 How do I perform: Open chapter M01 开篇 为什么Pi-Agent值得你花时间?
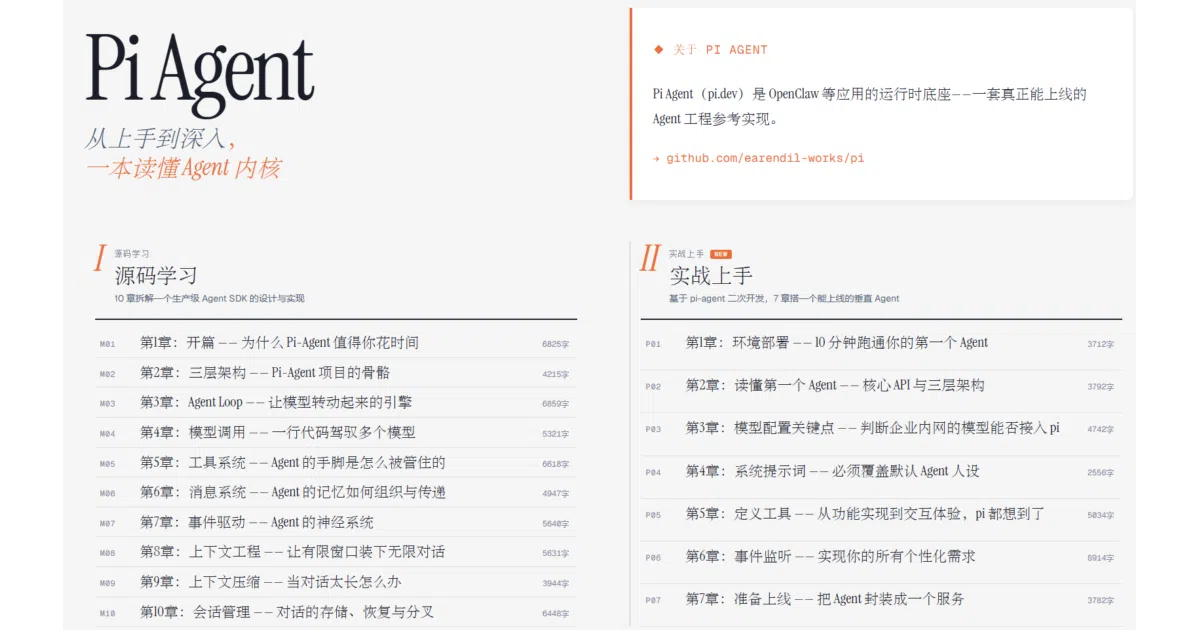(336, 343)
